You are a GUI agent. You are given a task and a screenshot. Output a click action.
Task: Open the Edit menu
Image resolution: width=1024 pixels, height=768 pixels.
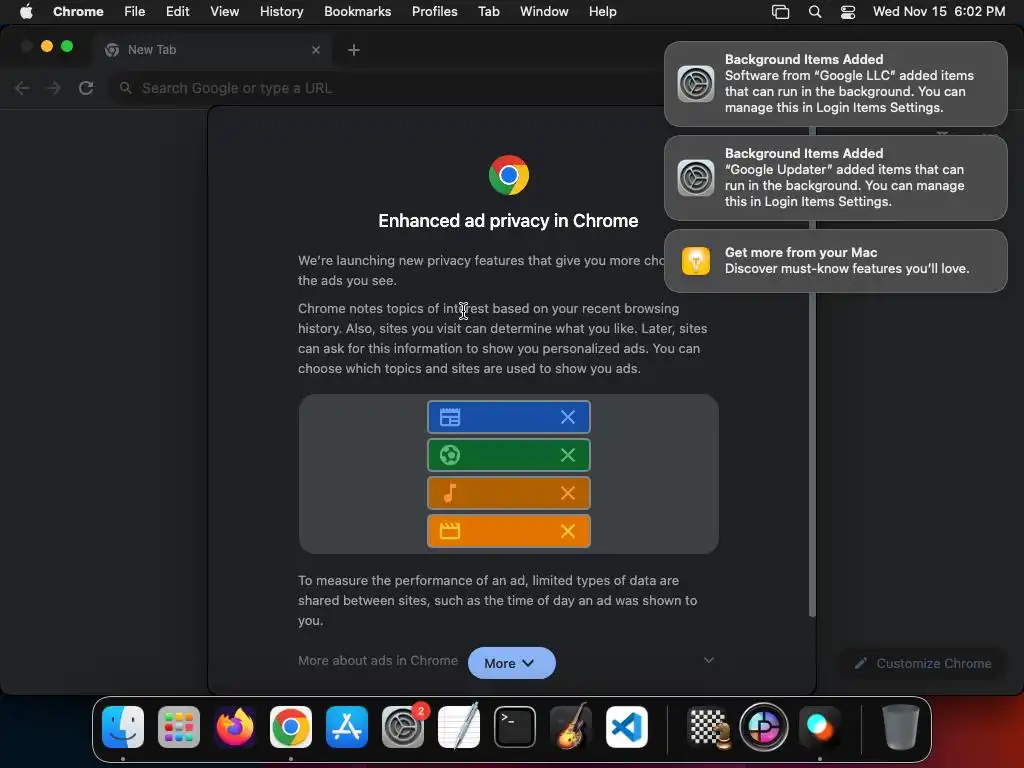[178, 11]
